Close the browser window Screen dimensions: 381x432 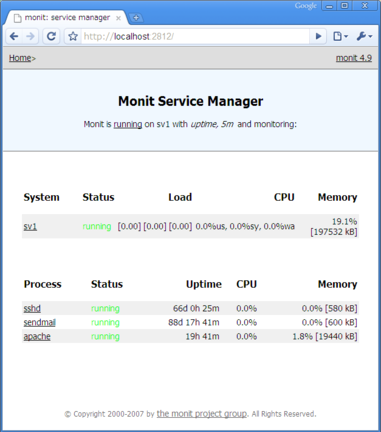(365, 6)
